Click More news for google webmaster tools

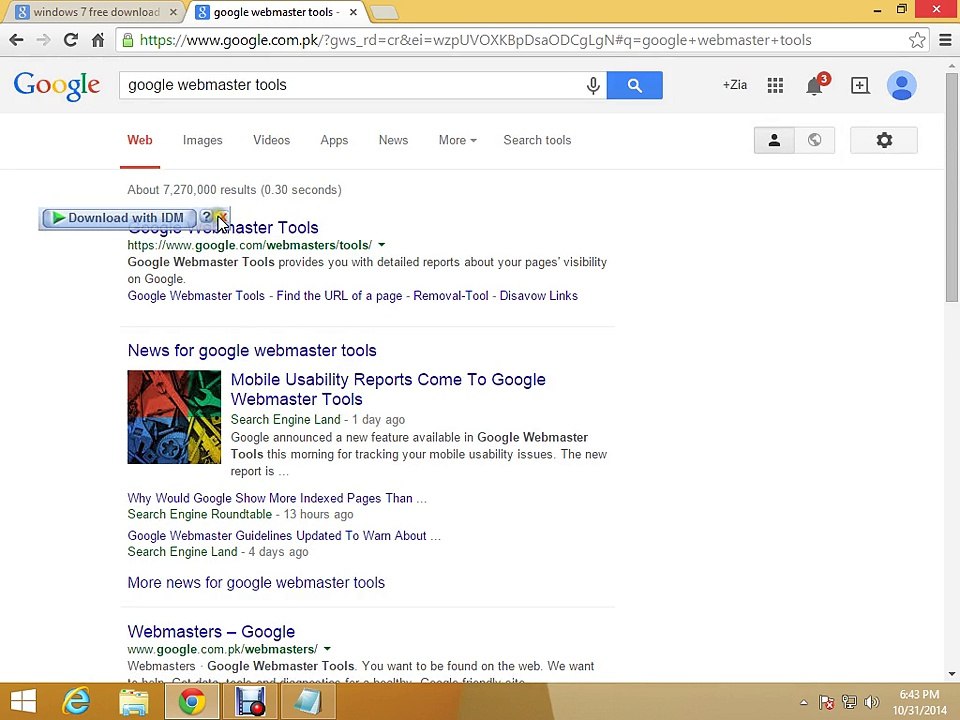(x=256, y=583)
